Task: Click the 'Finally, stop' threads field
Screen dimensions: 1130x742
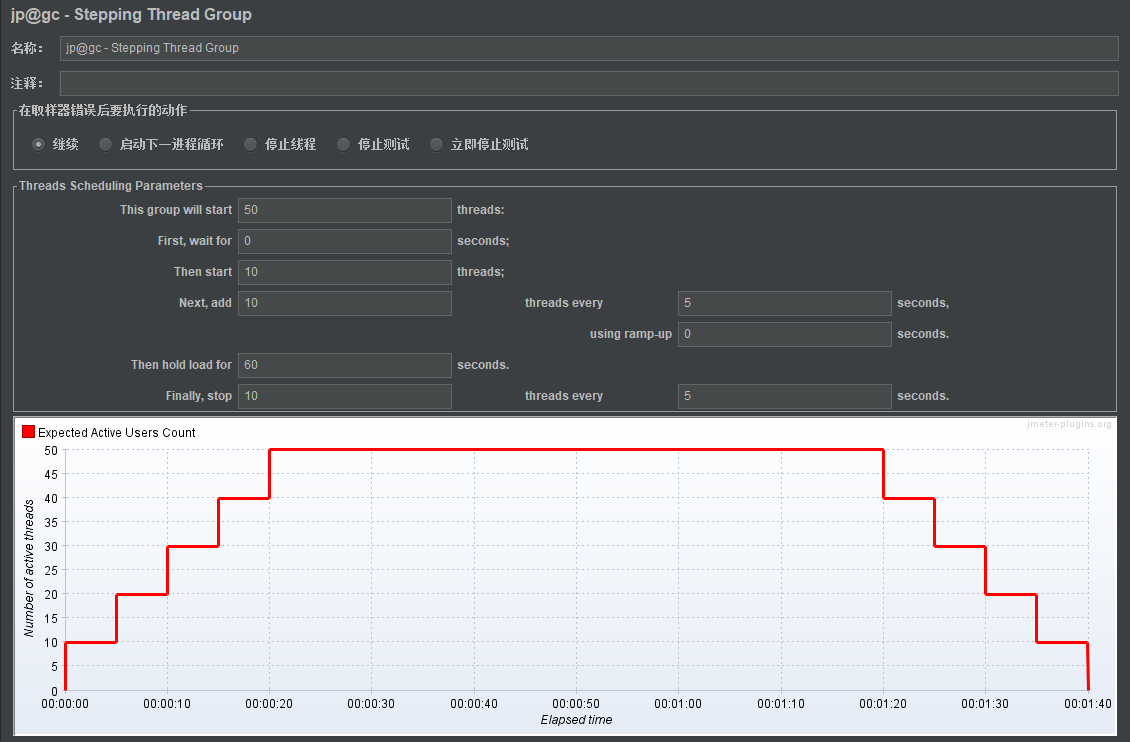Action: (344, 396)
